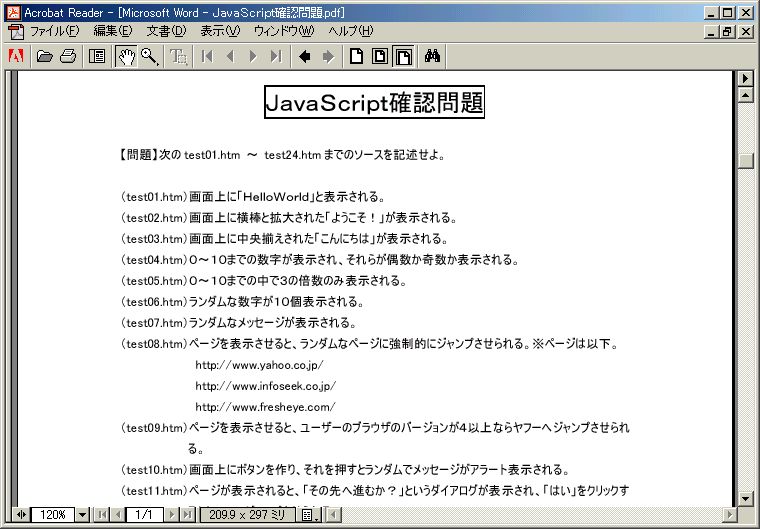Open the 編集(E) menu
The image size is (760, 529).
click(x=112, y=31)
